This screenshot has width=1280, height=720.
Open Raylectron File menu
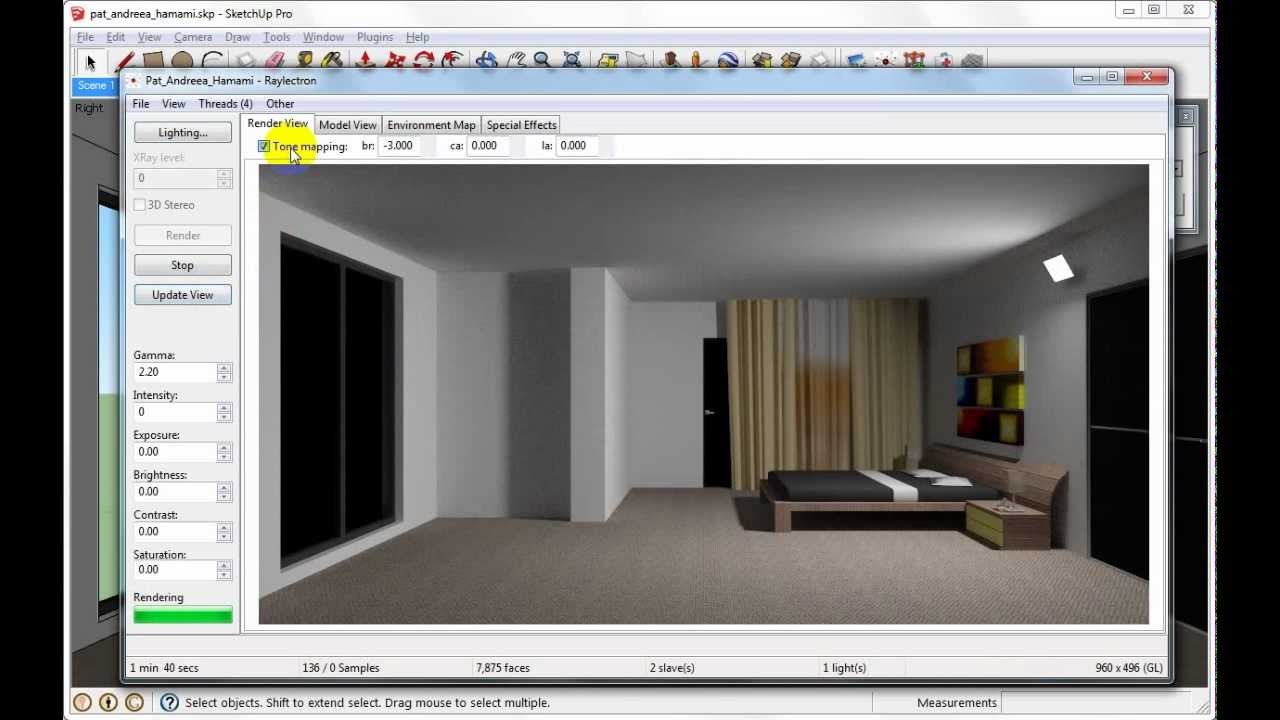[141, 104]
